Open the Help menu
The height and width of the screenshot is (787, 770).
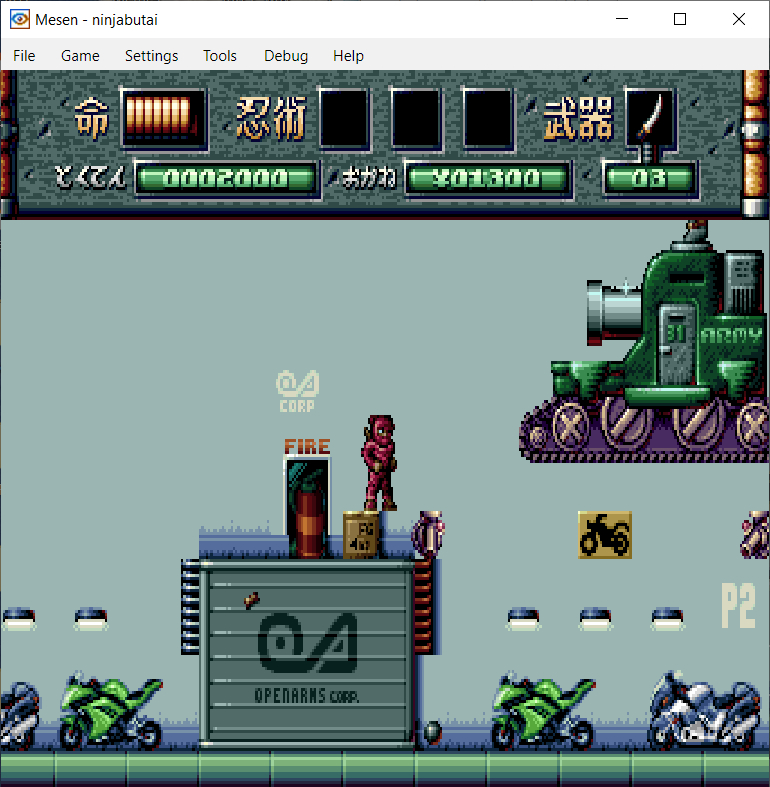pyautogui.click(x=348, y=56)
